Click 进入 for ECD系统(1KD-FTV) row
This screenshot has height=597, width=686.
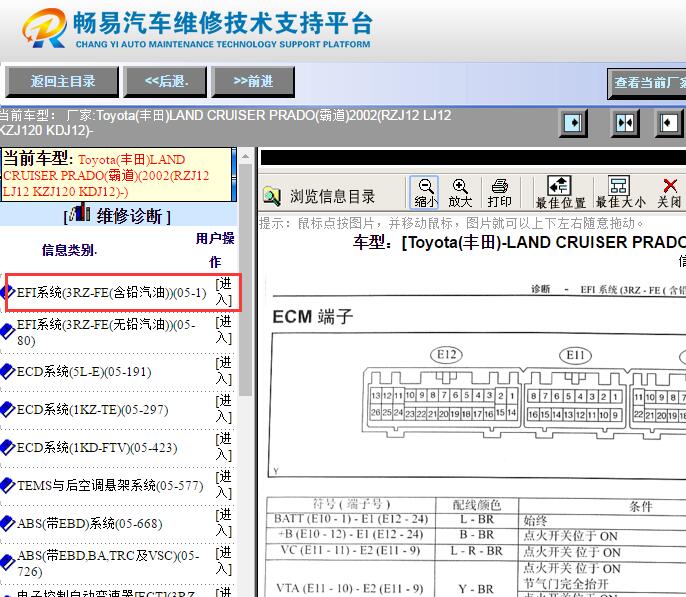(x=224, y=447)
